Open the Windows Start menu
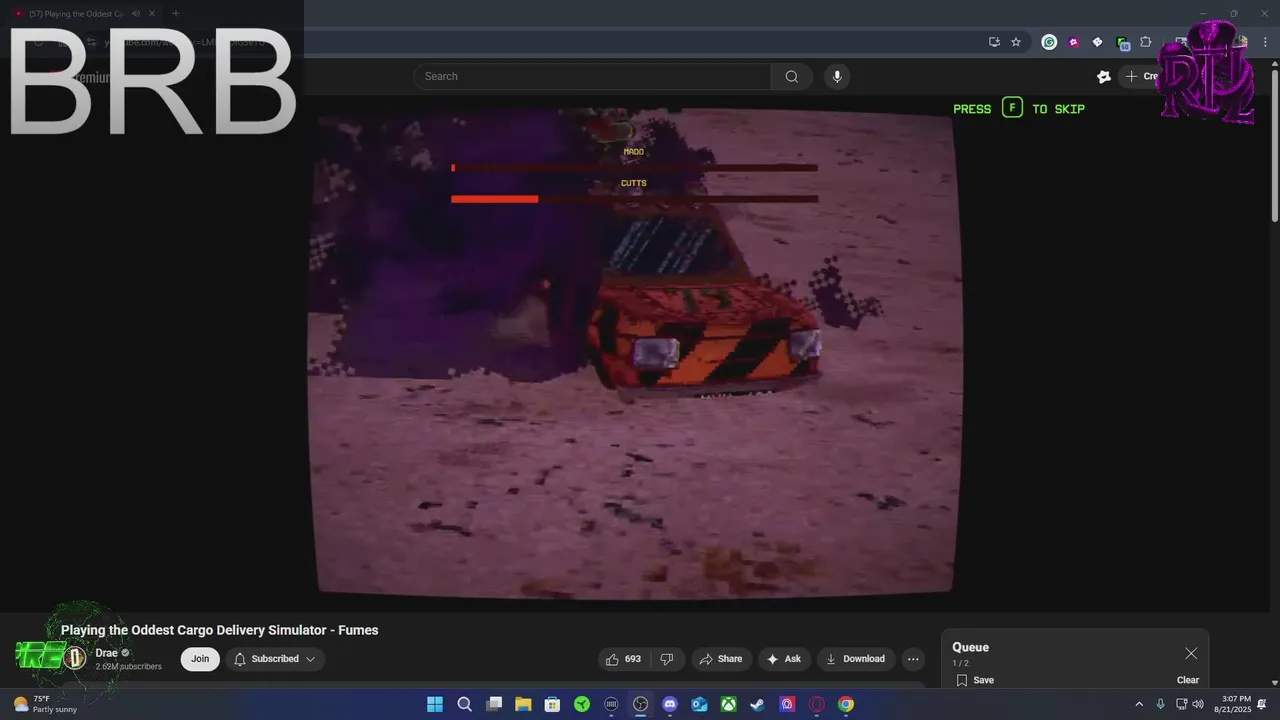The image size is (1280, 720). [435, 704]
